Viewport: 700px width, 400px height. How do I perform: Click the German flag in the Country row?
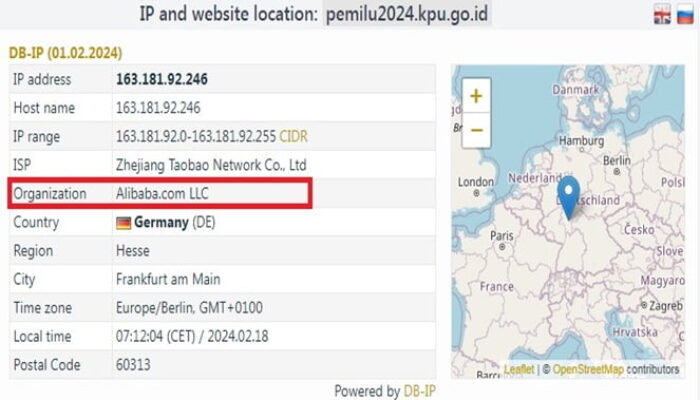(x=125, y=222)
